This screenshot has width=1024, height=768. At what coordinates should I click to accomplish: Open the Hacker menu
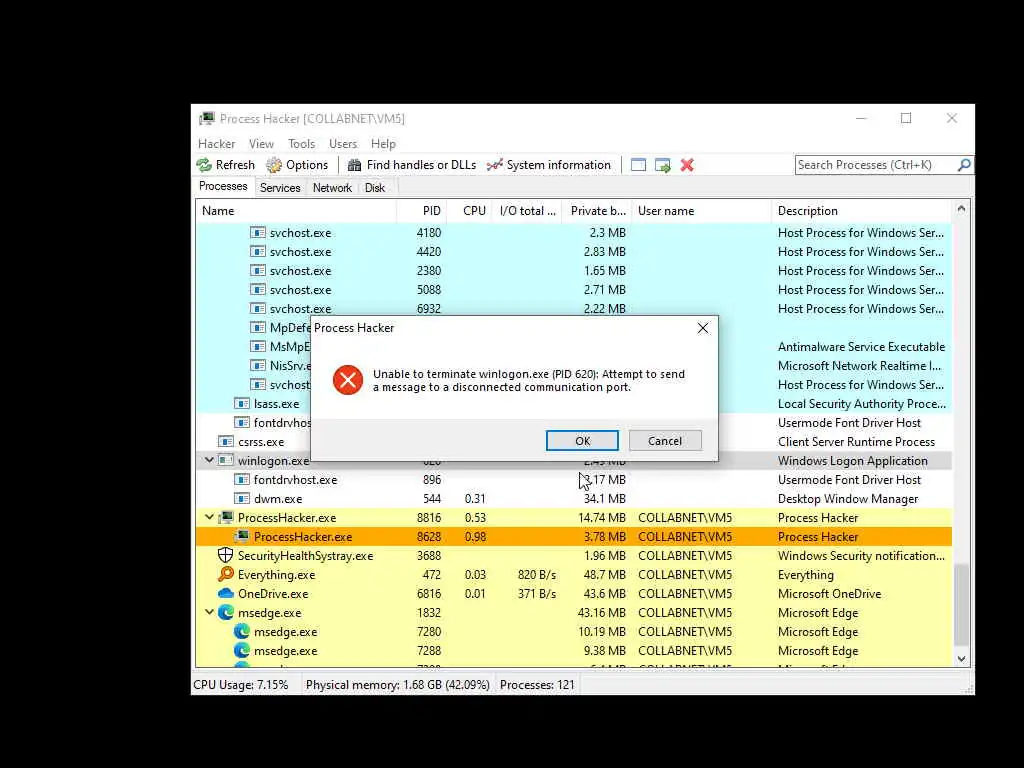tap(216, 144)
